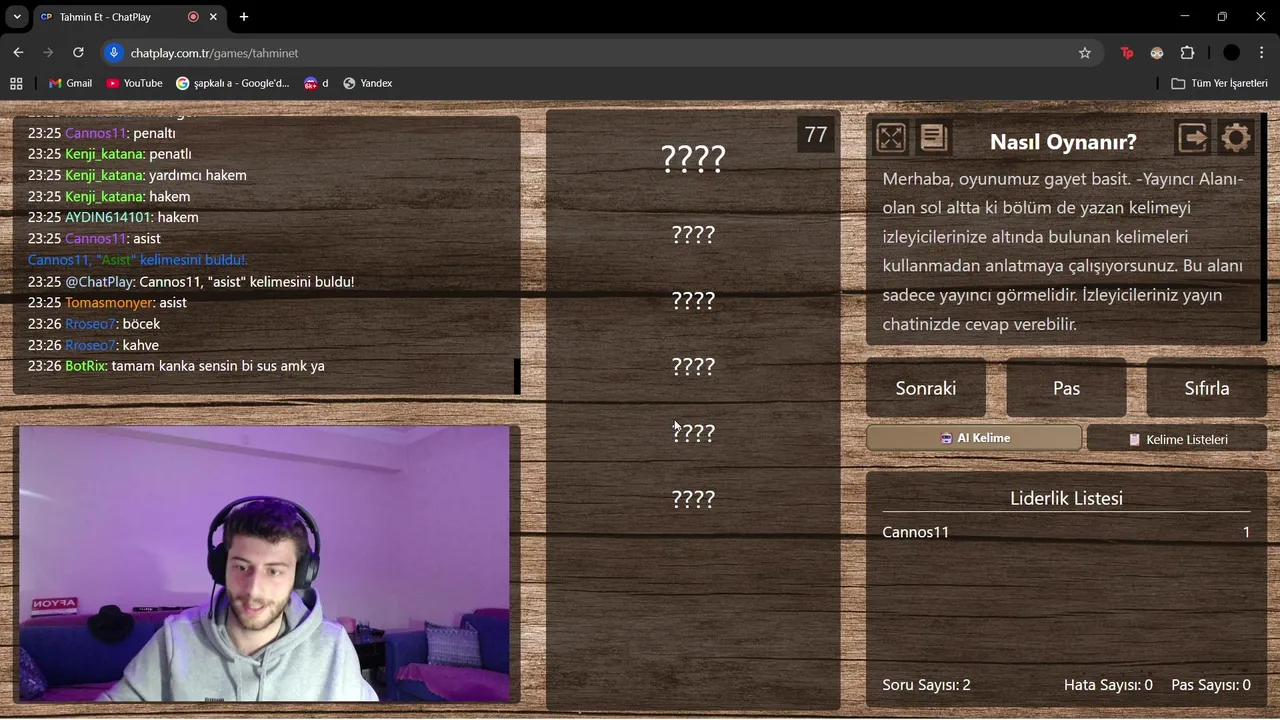
Task: Click the exit arrow icon next to the gear
Action: point(1193,138)
